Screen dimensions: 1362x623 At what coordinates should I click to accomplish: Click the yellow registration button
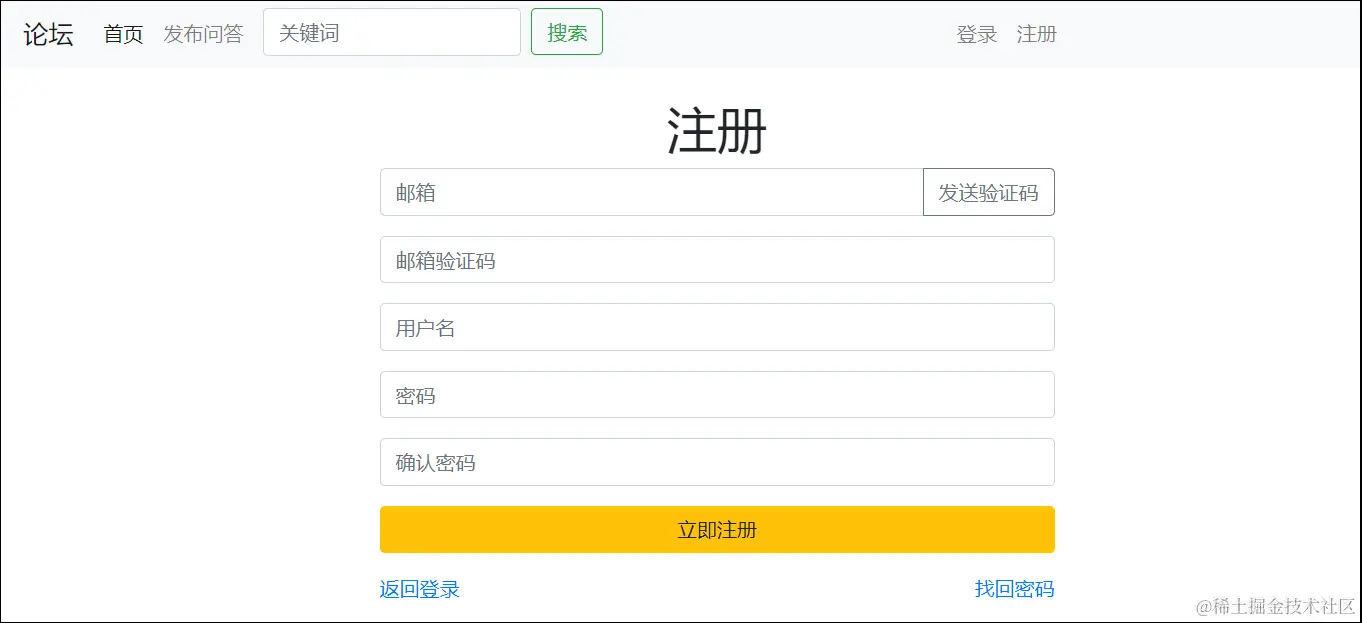tap(717, 529)
